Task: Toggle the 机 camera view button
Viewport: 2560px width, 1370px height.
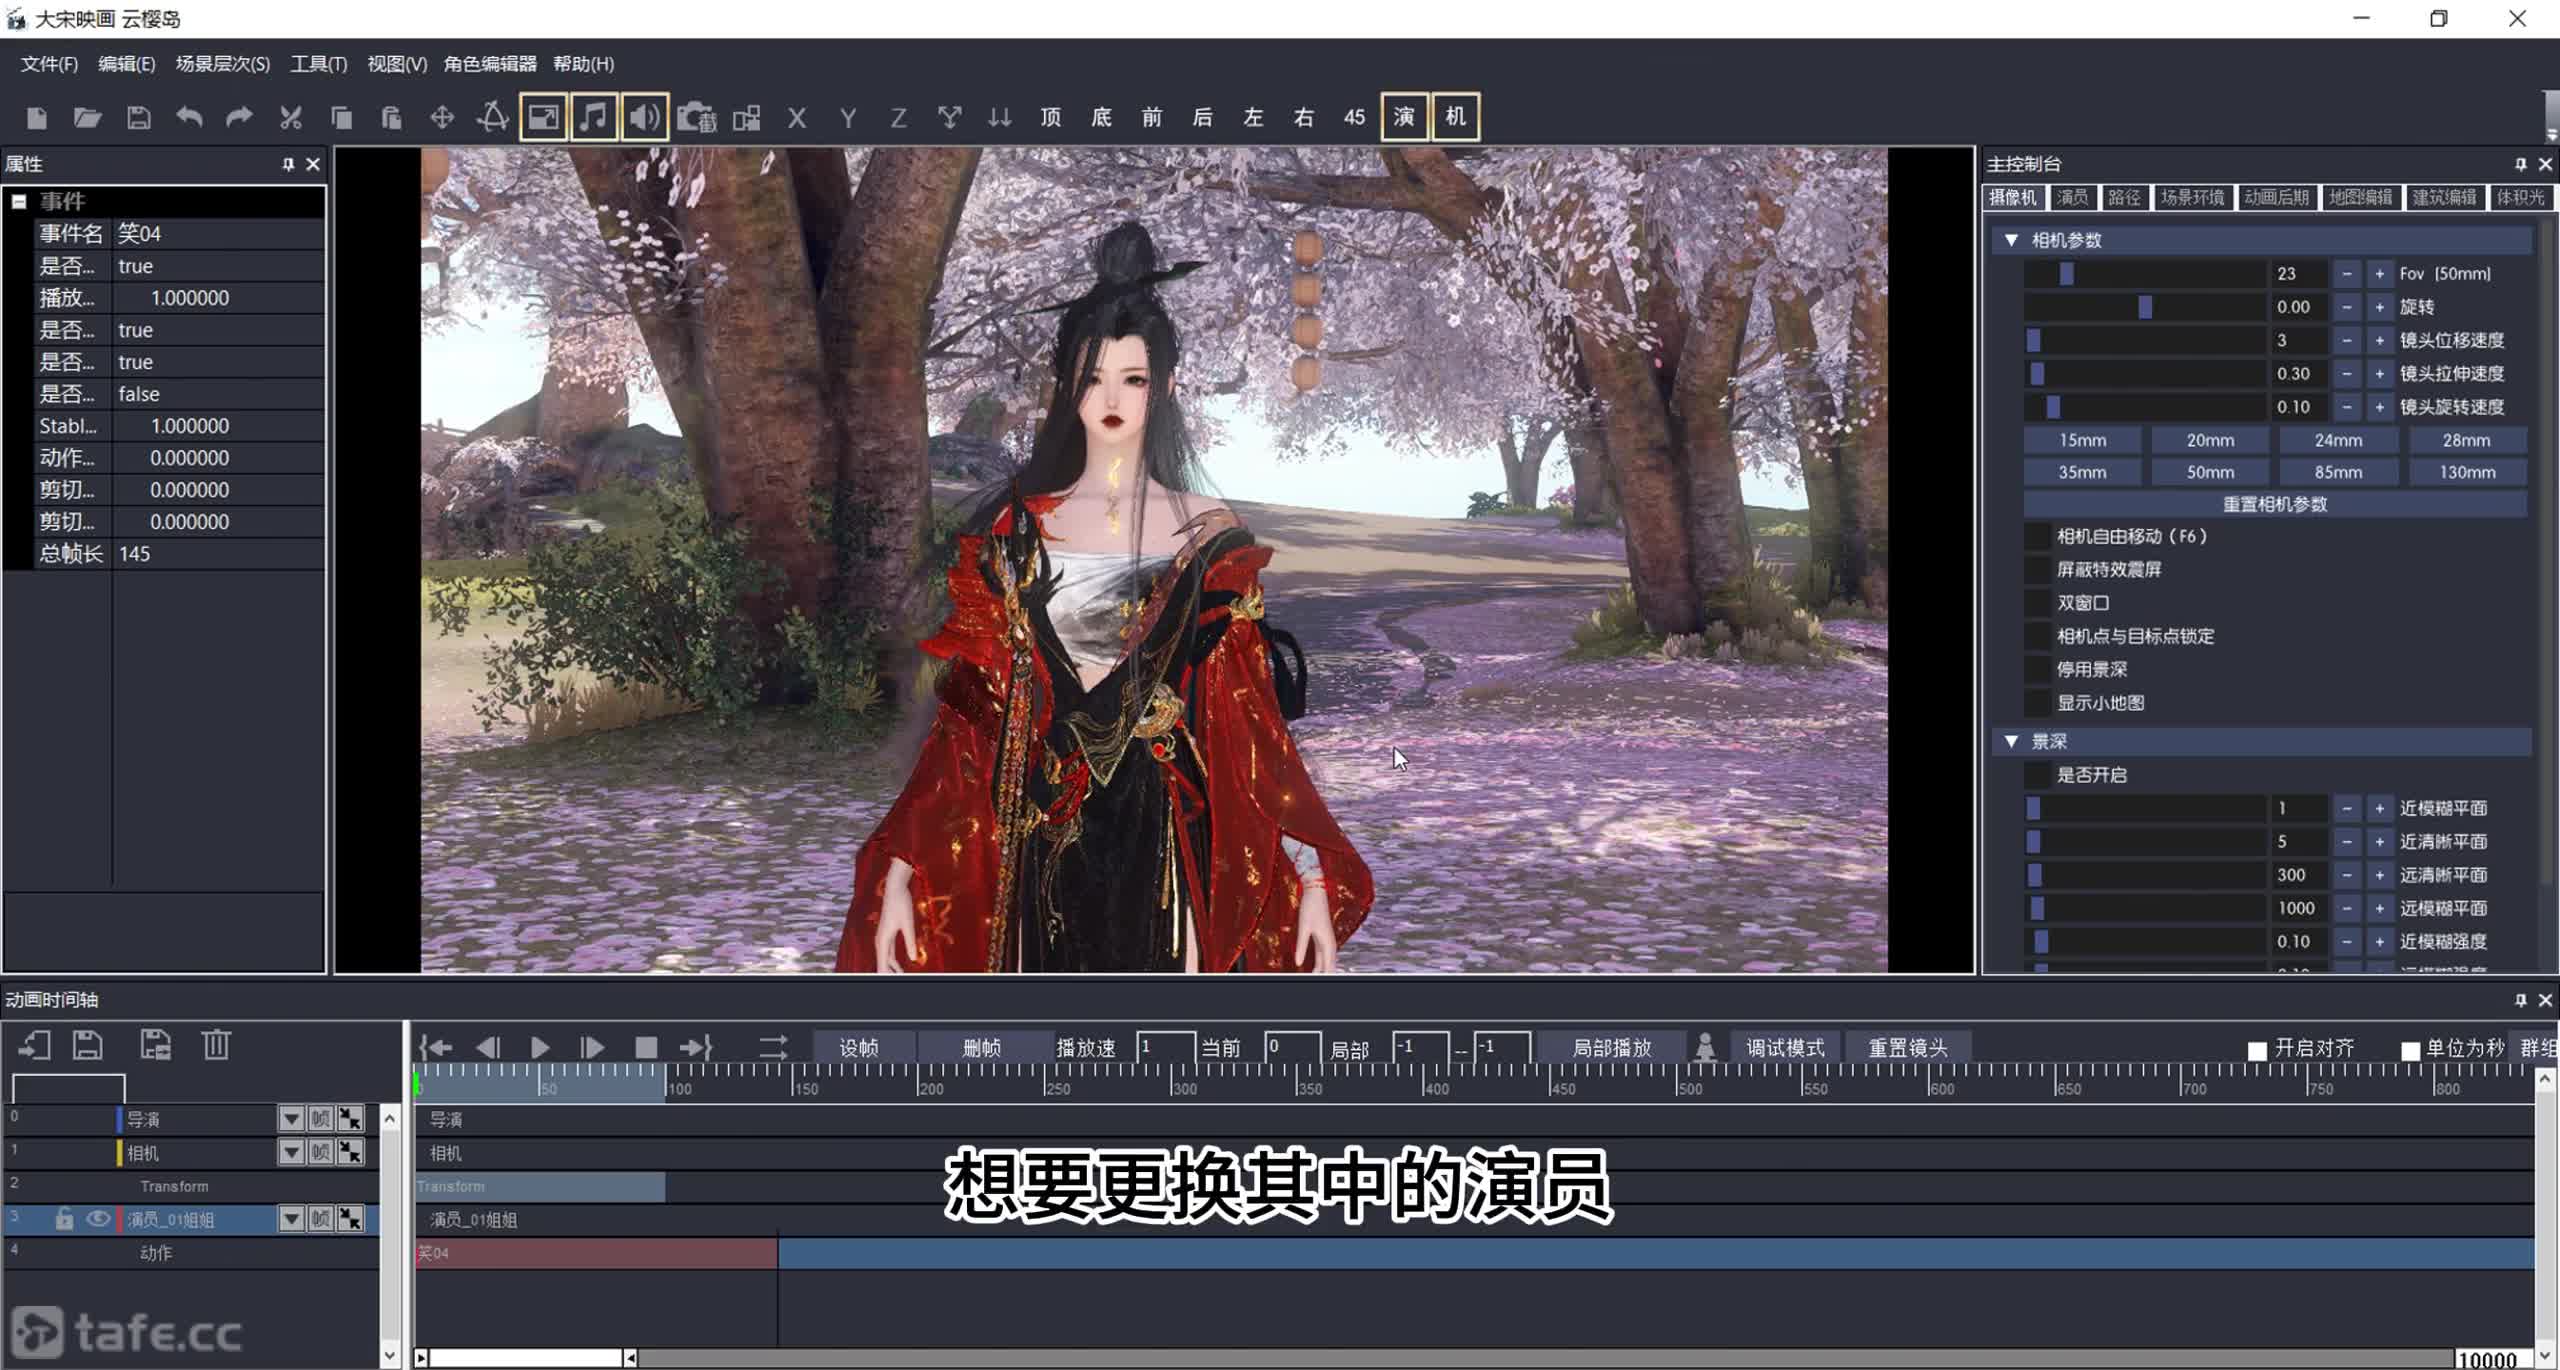Action: [x=1455, y=117]
